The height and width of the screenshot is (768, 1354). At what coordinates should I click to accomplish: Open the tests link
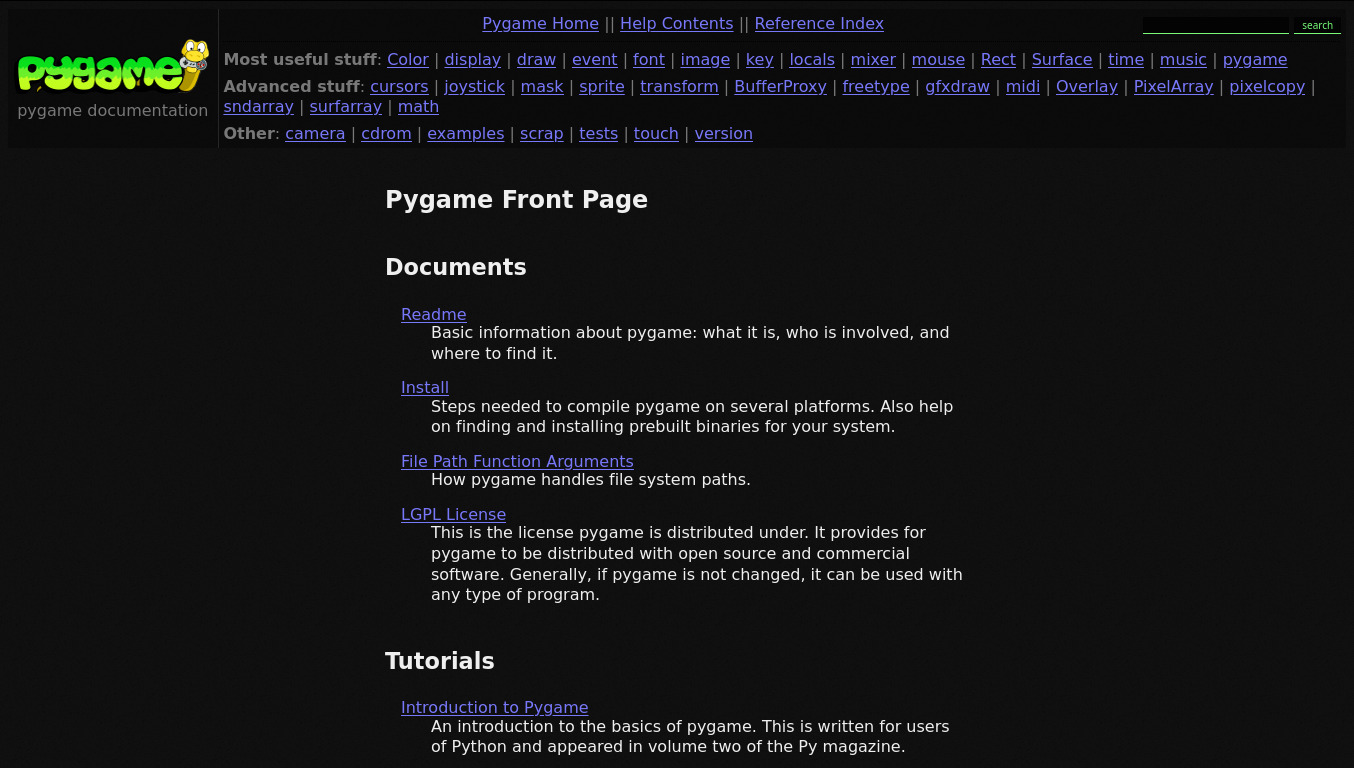598,134
